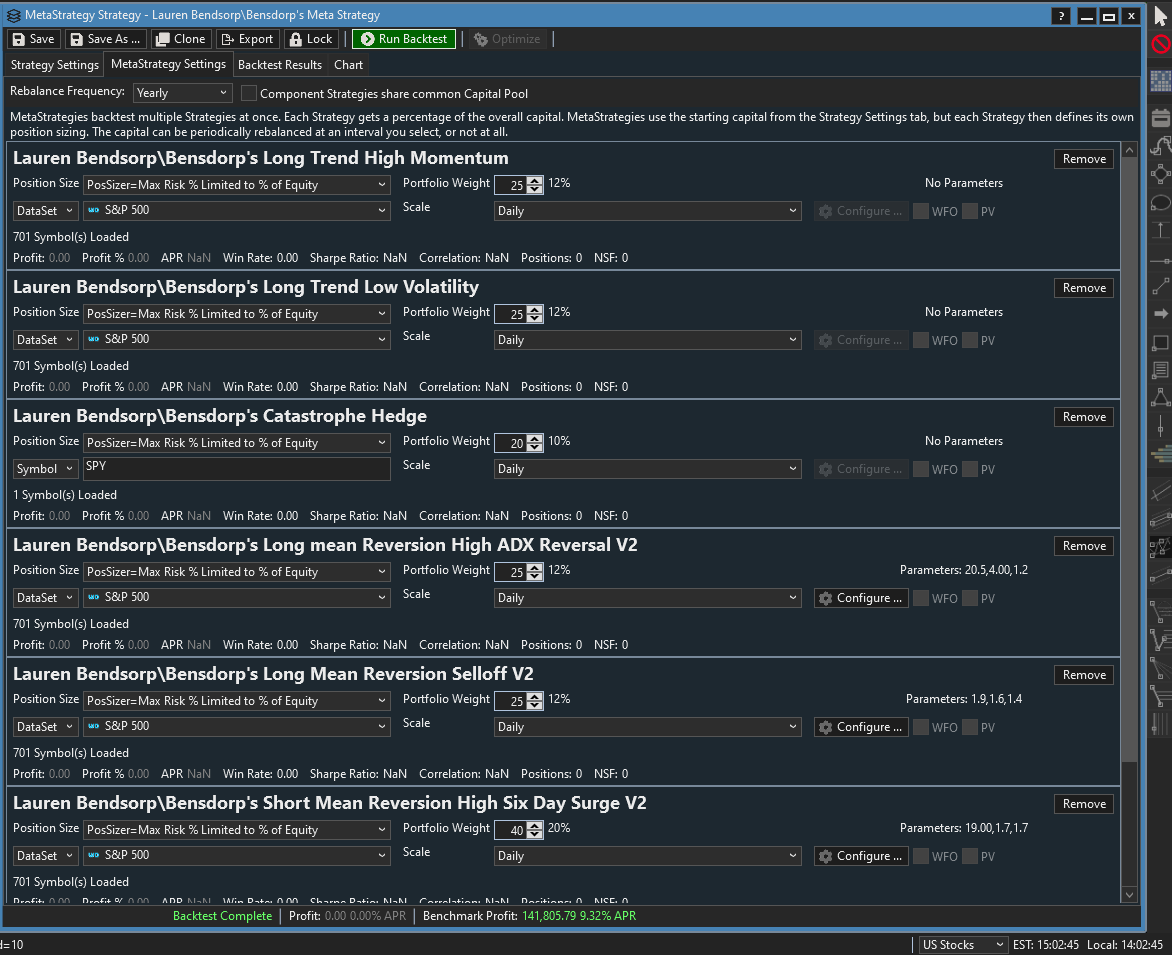This screenshot has width=1172, height=955.
Task: Select the arrow drawing tool
Action: [x=1160, y=314]
